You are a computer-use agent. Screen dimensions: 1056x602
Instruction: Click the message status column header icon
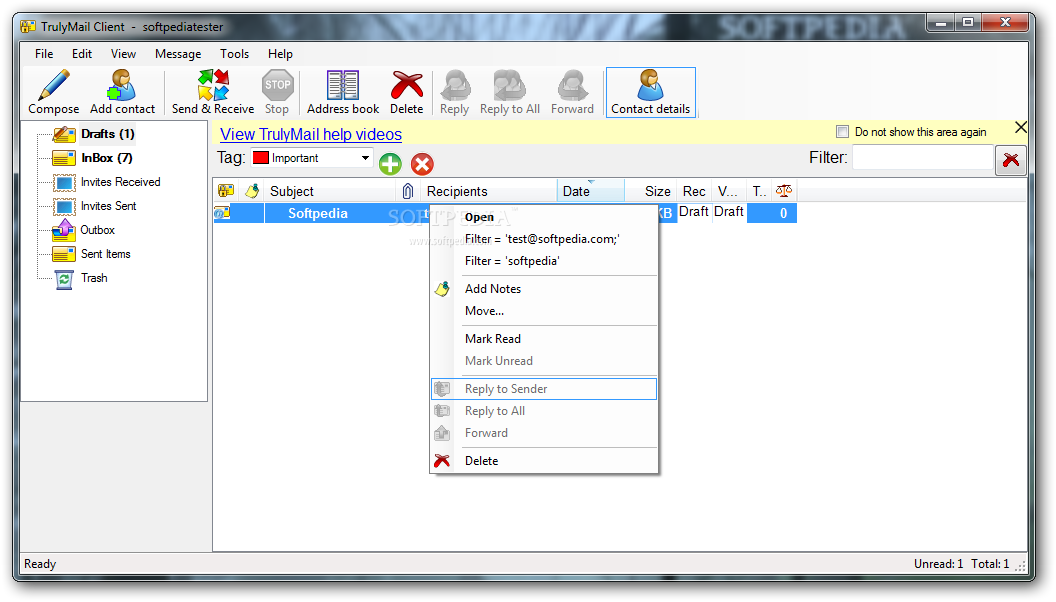point(226,191)
